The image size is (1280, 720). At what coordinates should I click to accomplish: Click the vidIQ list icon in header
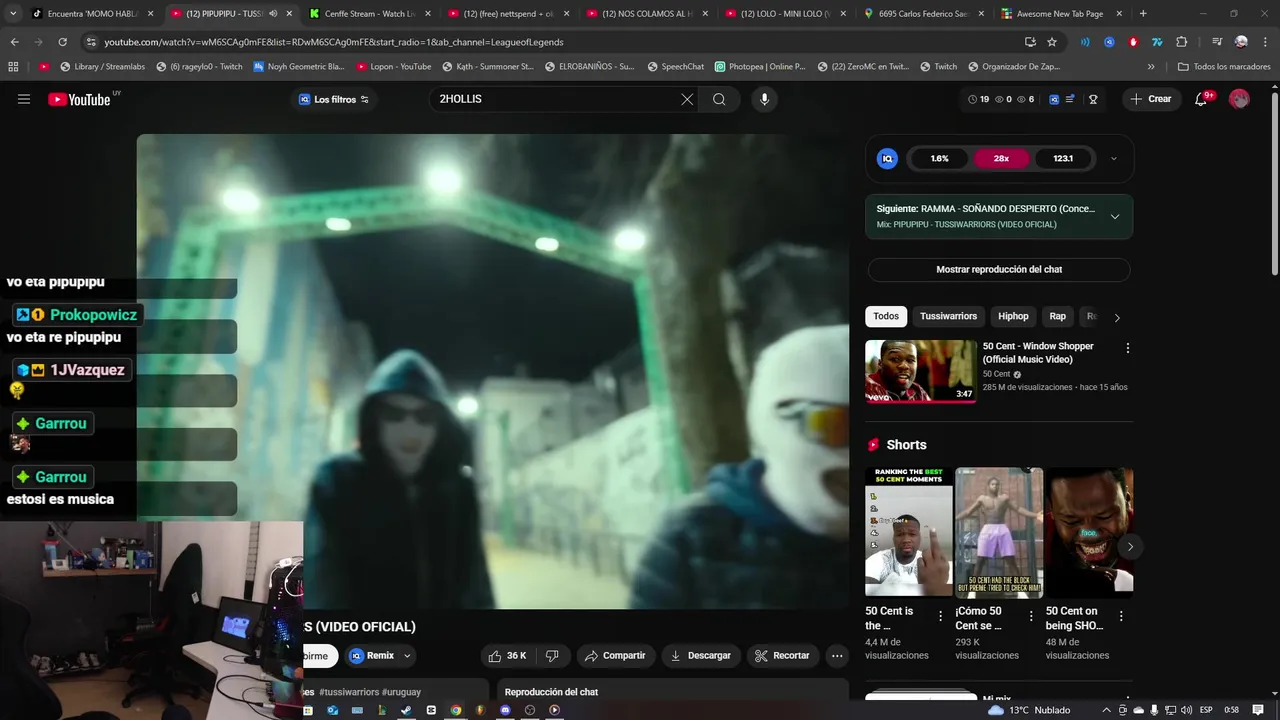tap(1070, 99)
